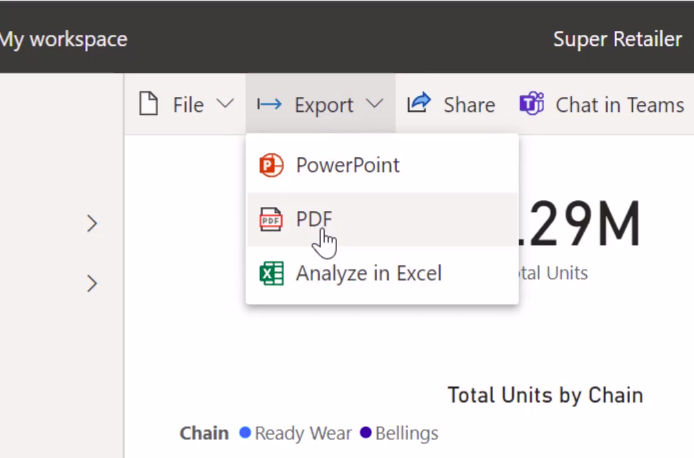The width and height of the screenshot is (694, 458).
Task: Open My workspace breadcrumb
Action: click(x=63, y=39)
